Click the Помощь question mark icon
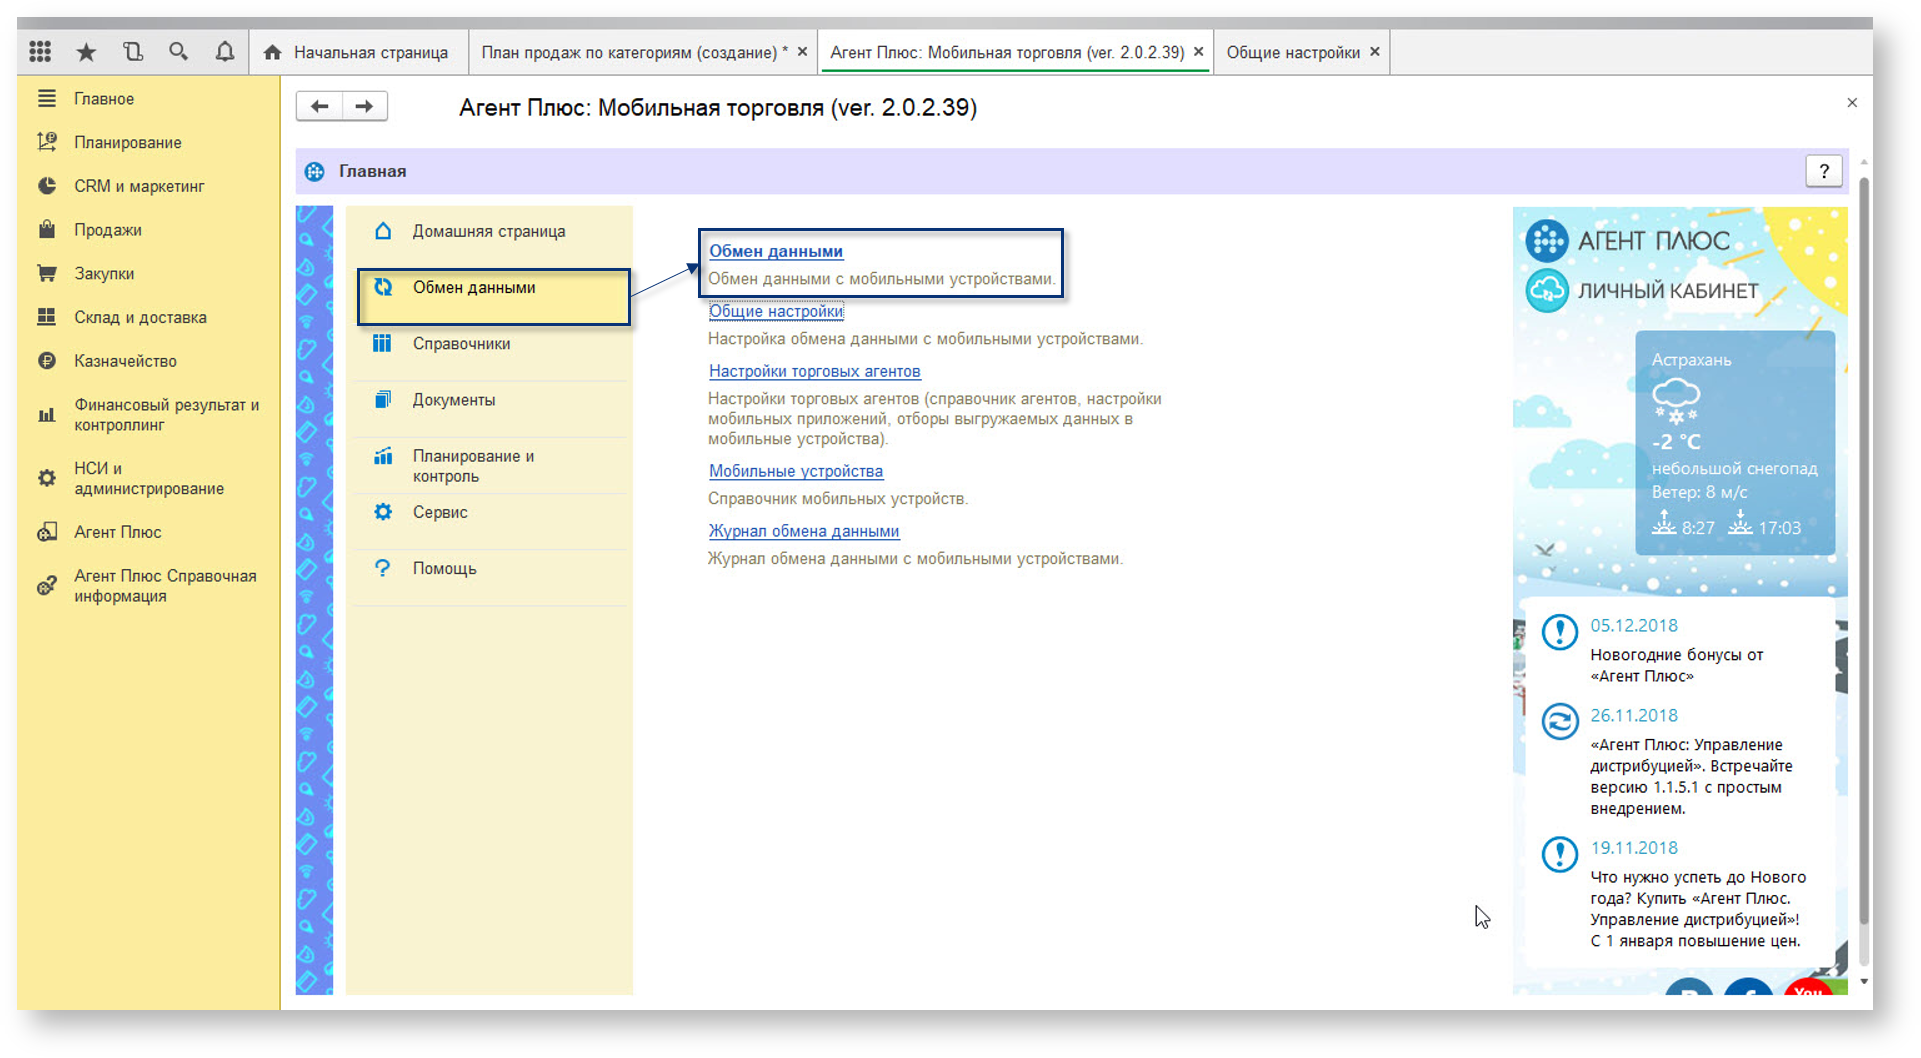Viewport: 1921px width, 1058px height. [382, 568]
